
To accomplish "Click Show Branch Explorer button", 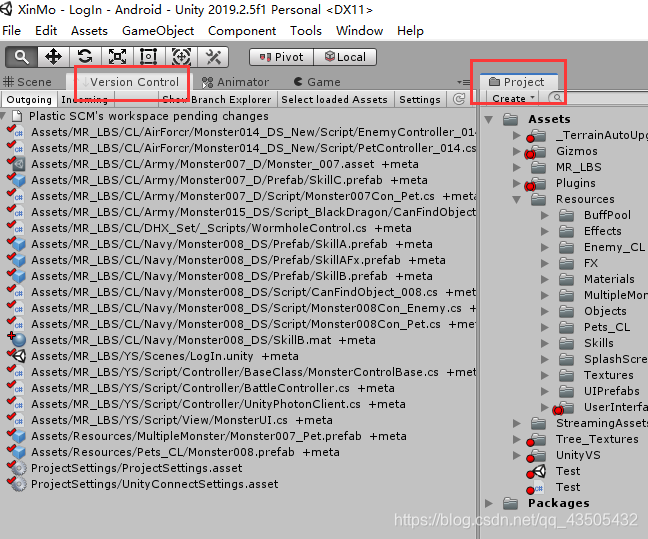I will pyautogui.click(x=217, y=100).
